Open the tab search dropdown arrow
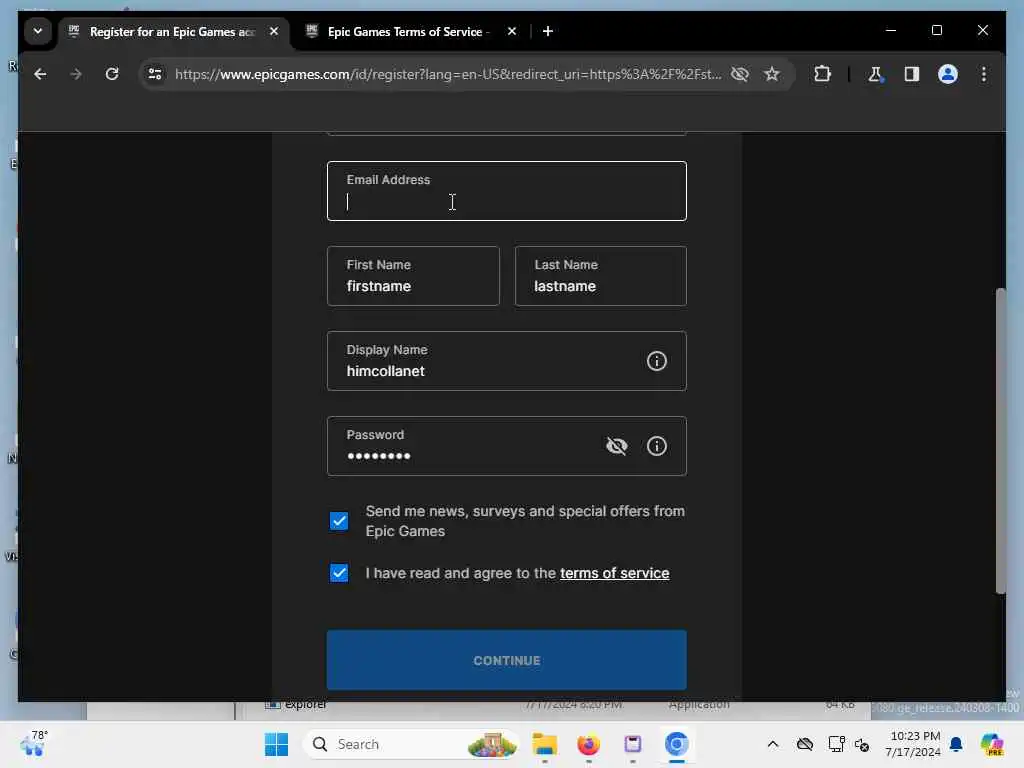 pos(38,31)
